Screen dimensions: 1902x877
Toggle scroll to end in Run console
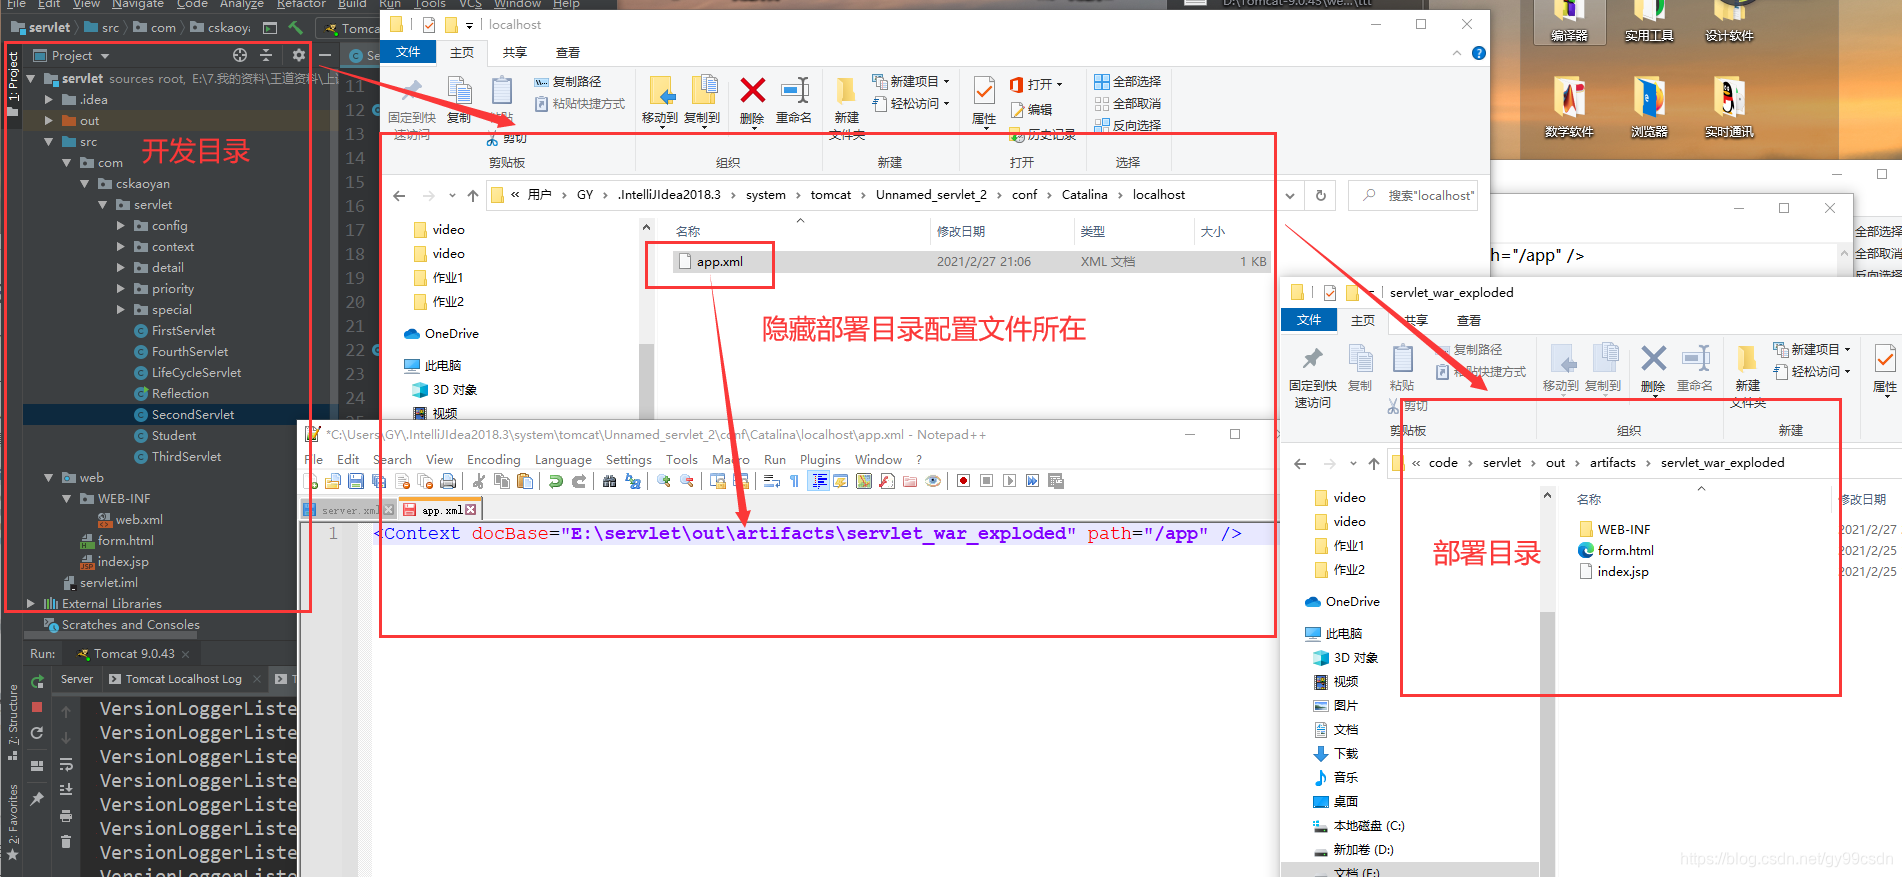[65, 790]
